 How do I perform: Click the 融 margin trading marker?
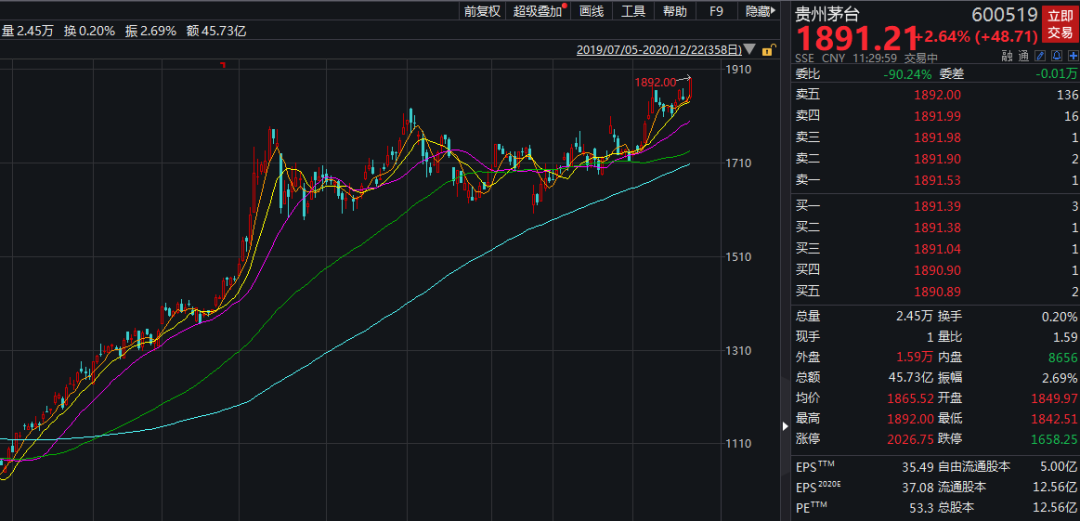[x=1008, y=57]
